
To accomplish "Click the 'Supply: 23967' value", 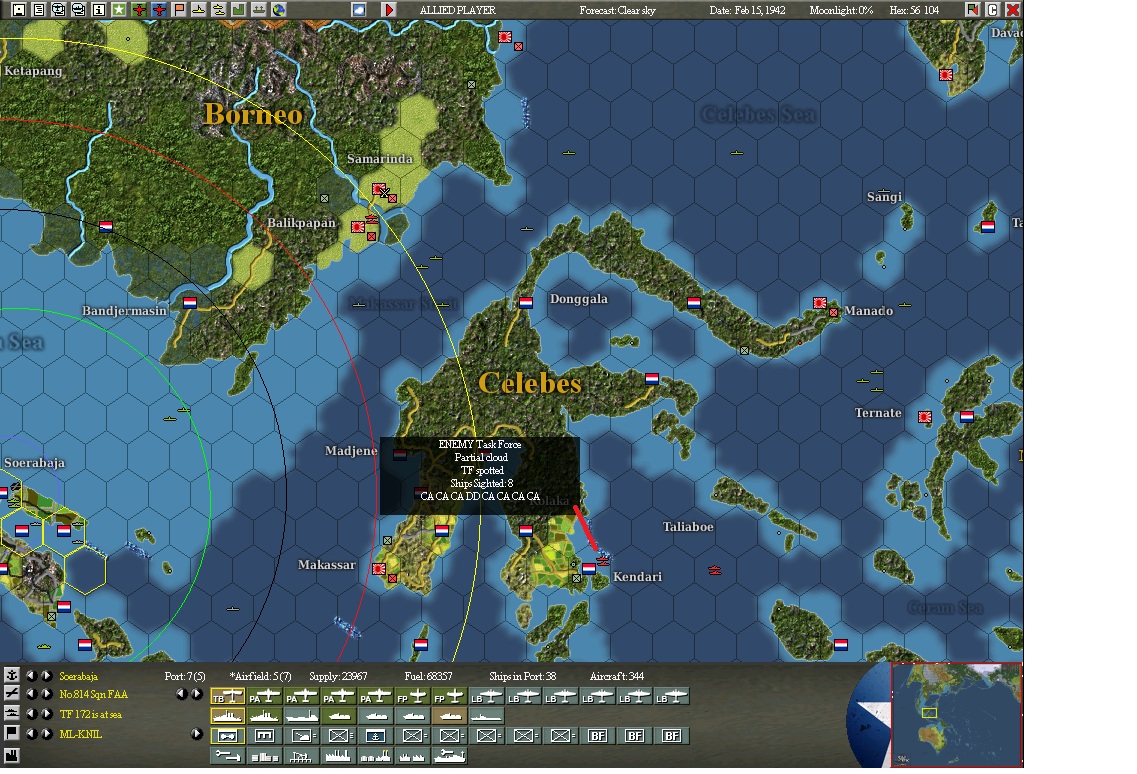I will tap(338, 676).
